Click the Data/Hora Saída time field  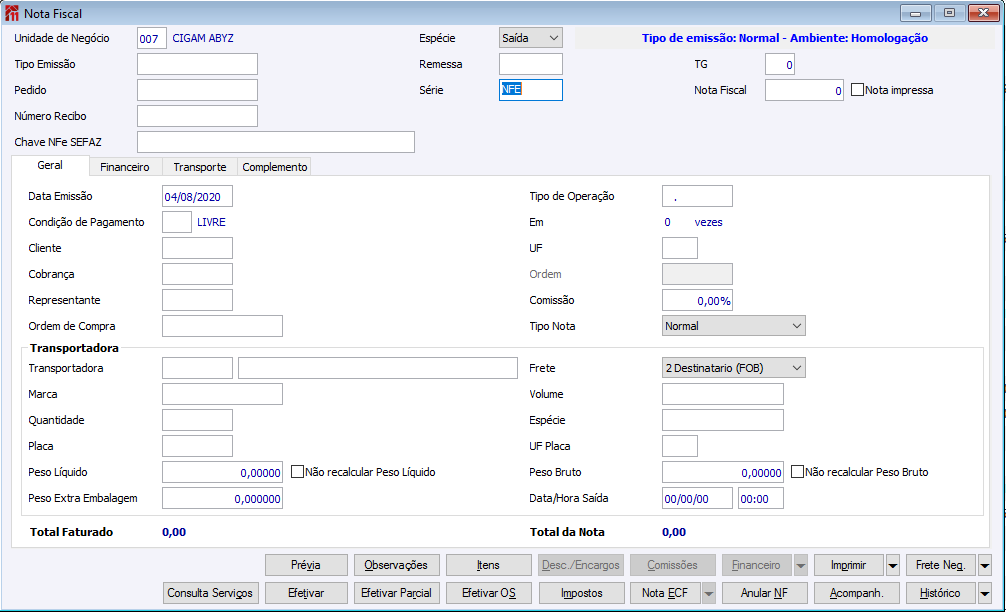[x=760, y=498]
